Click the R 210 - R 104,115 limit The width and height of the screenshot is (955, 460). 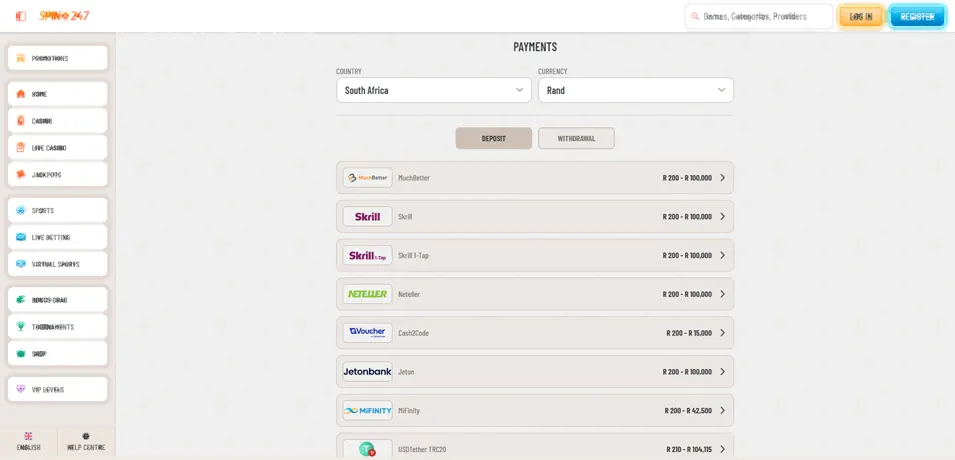point(688,450)
